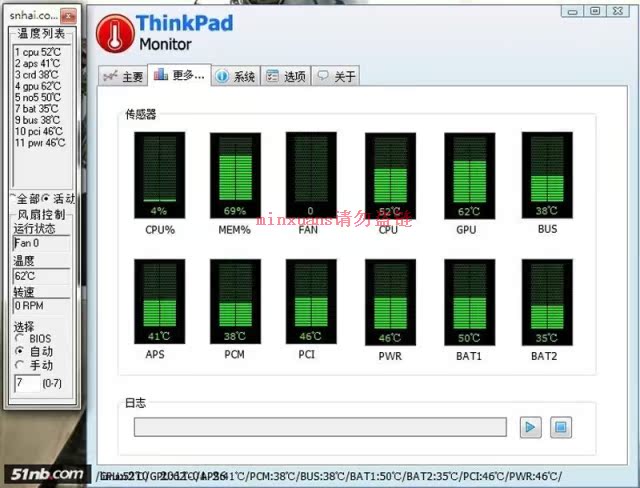Click the CPU% usage gauge
The height and width of the screenshot is (488, 640).
[x=160, y=175]
